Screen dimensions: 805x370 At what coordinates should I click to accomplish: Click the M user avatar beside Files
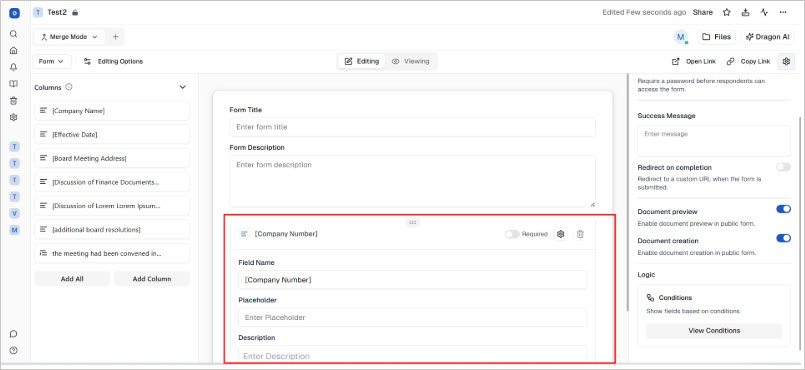[681, 37]
